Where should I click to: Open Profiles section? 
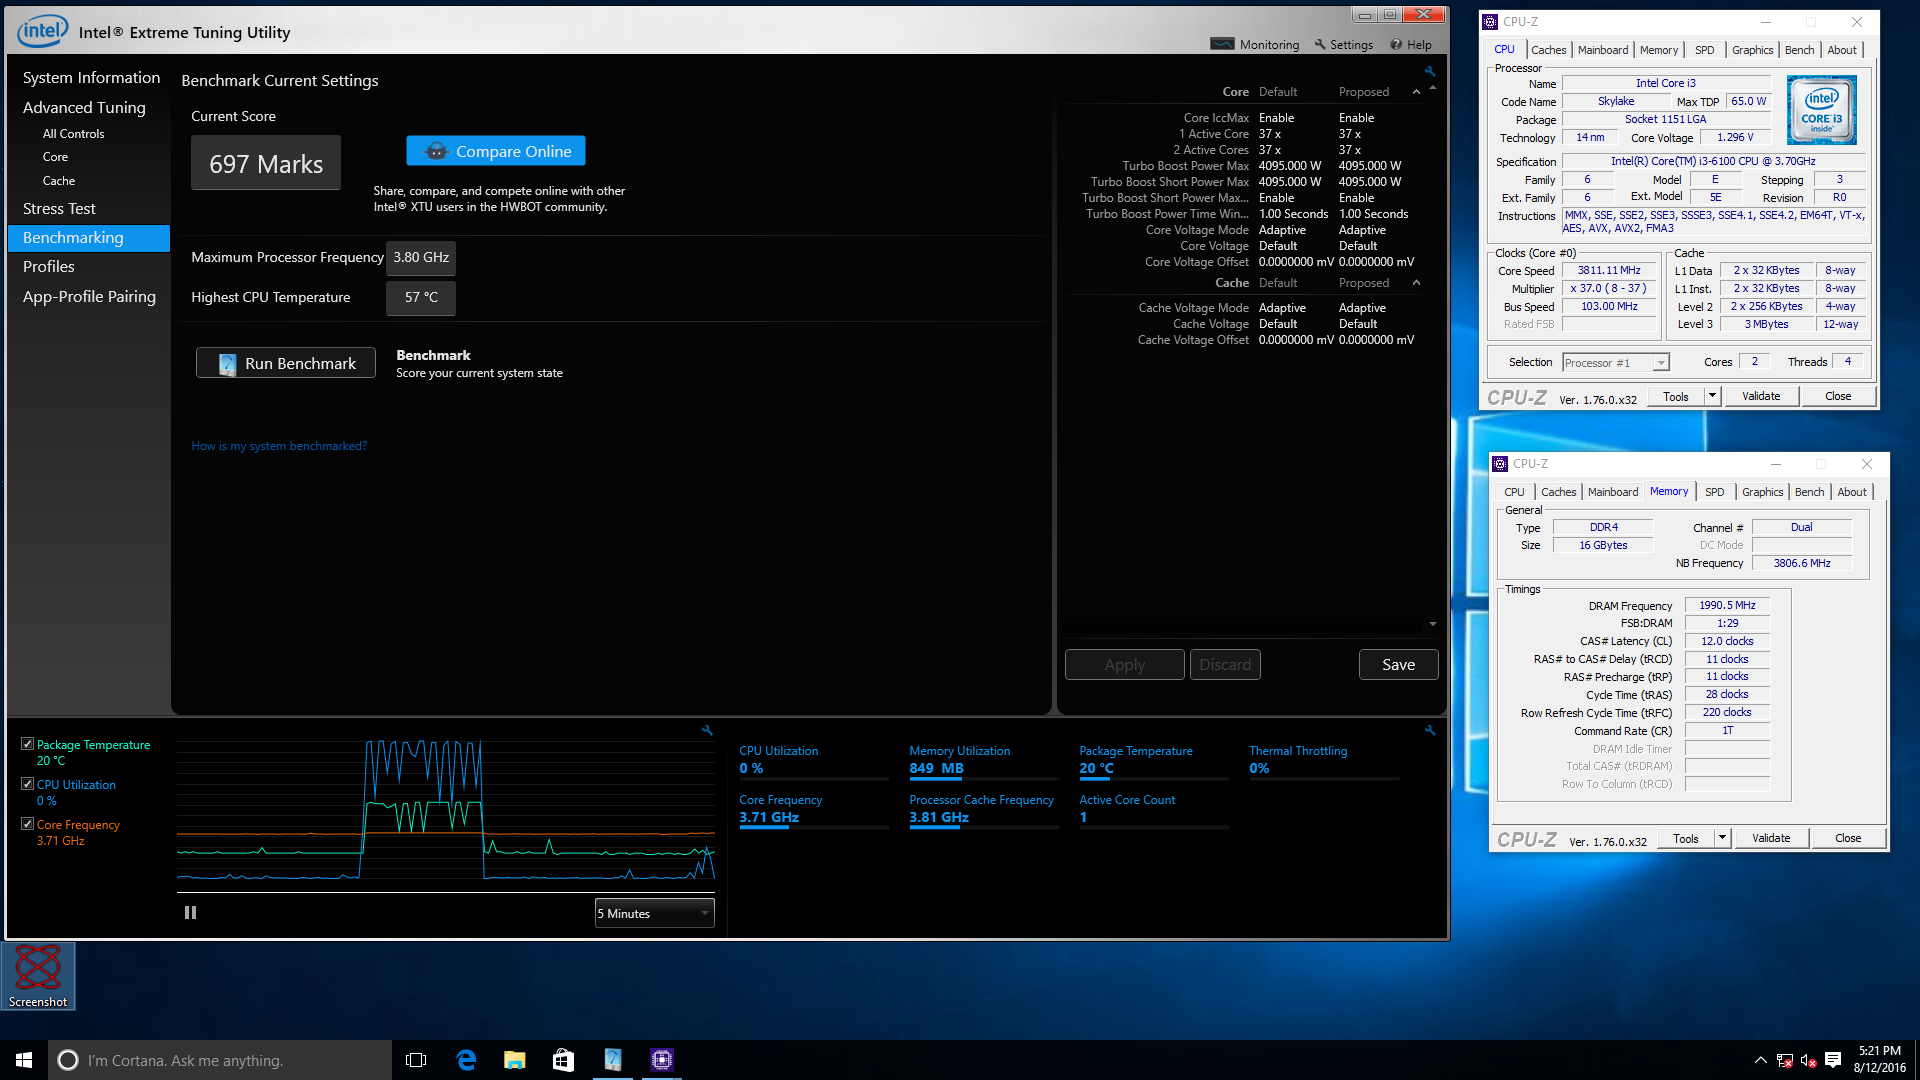tap(49, 267)
